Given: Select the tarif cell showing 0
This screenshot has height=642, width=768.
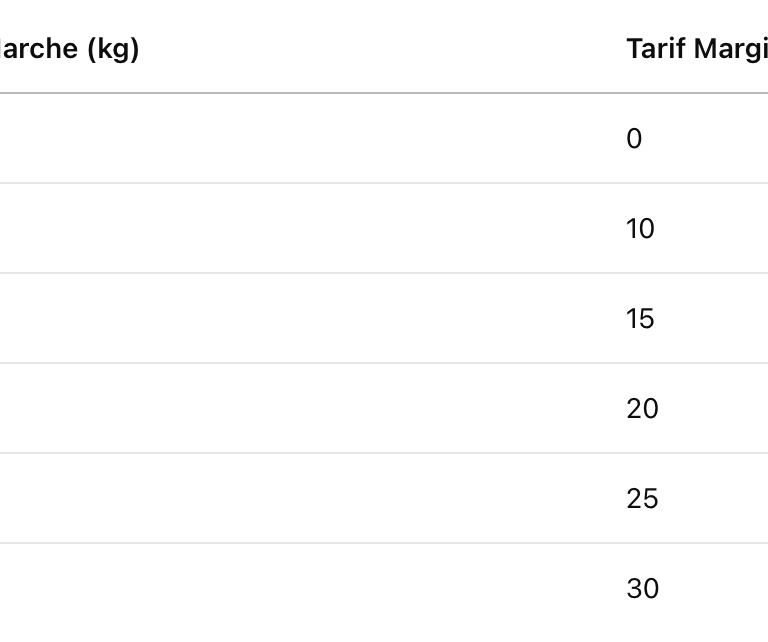Looking at the screenshot, I should (634, 139).
